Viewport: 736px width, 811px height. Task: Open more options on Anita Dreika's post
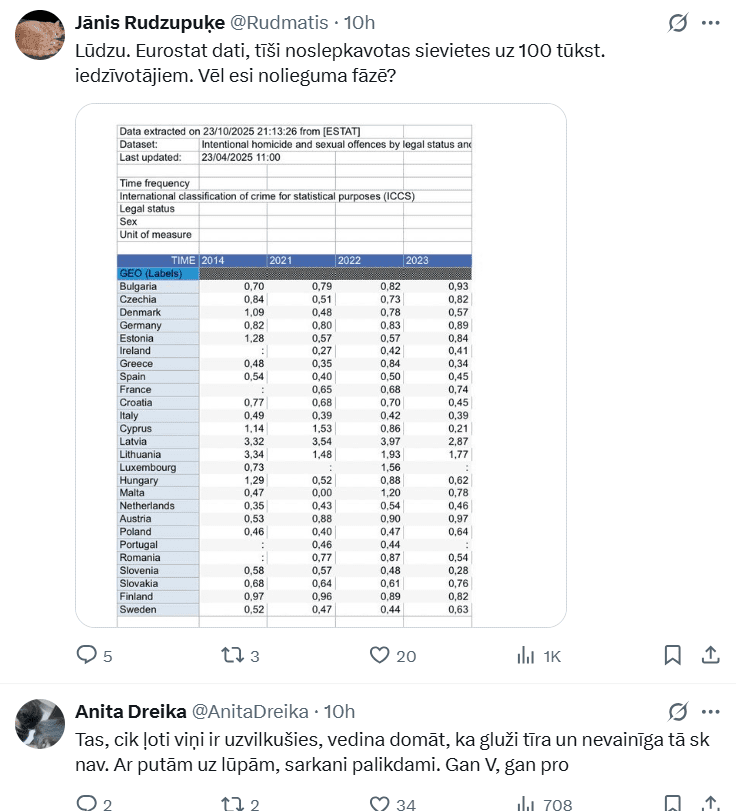[x=711, y=711]
